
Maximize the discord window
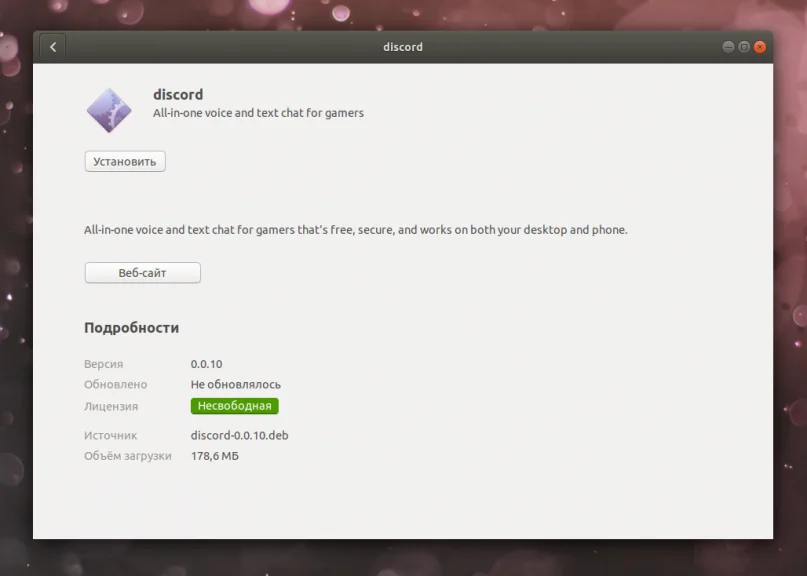744,47
